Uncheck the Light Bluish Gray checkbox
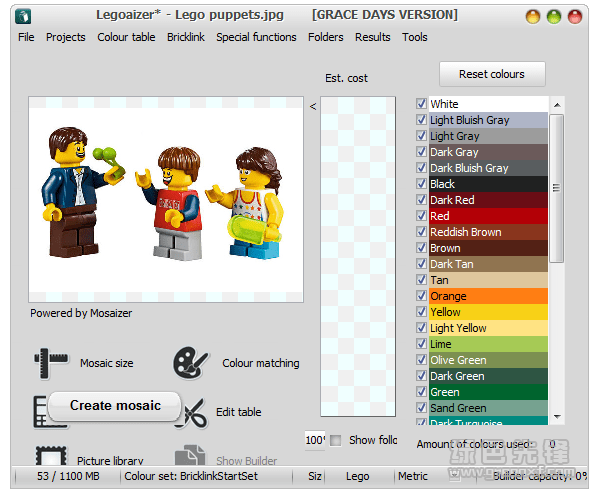The height and width of the screenshot is (497, 597). point(421,120)
